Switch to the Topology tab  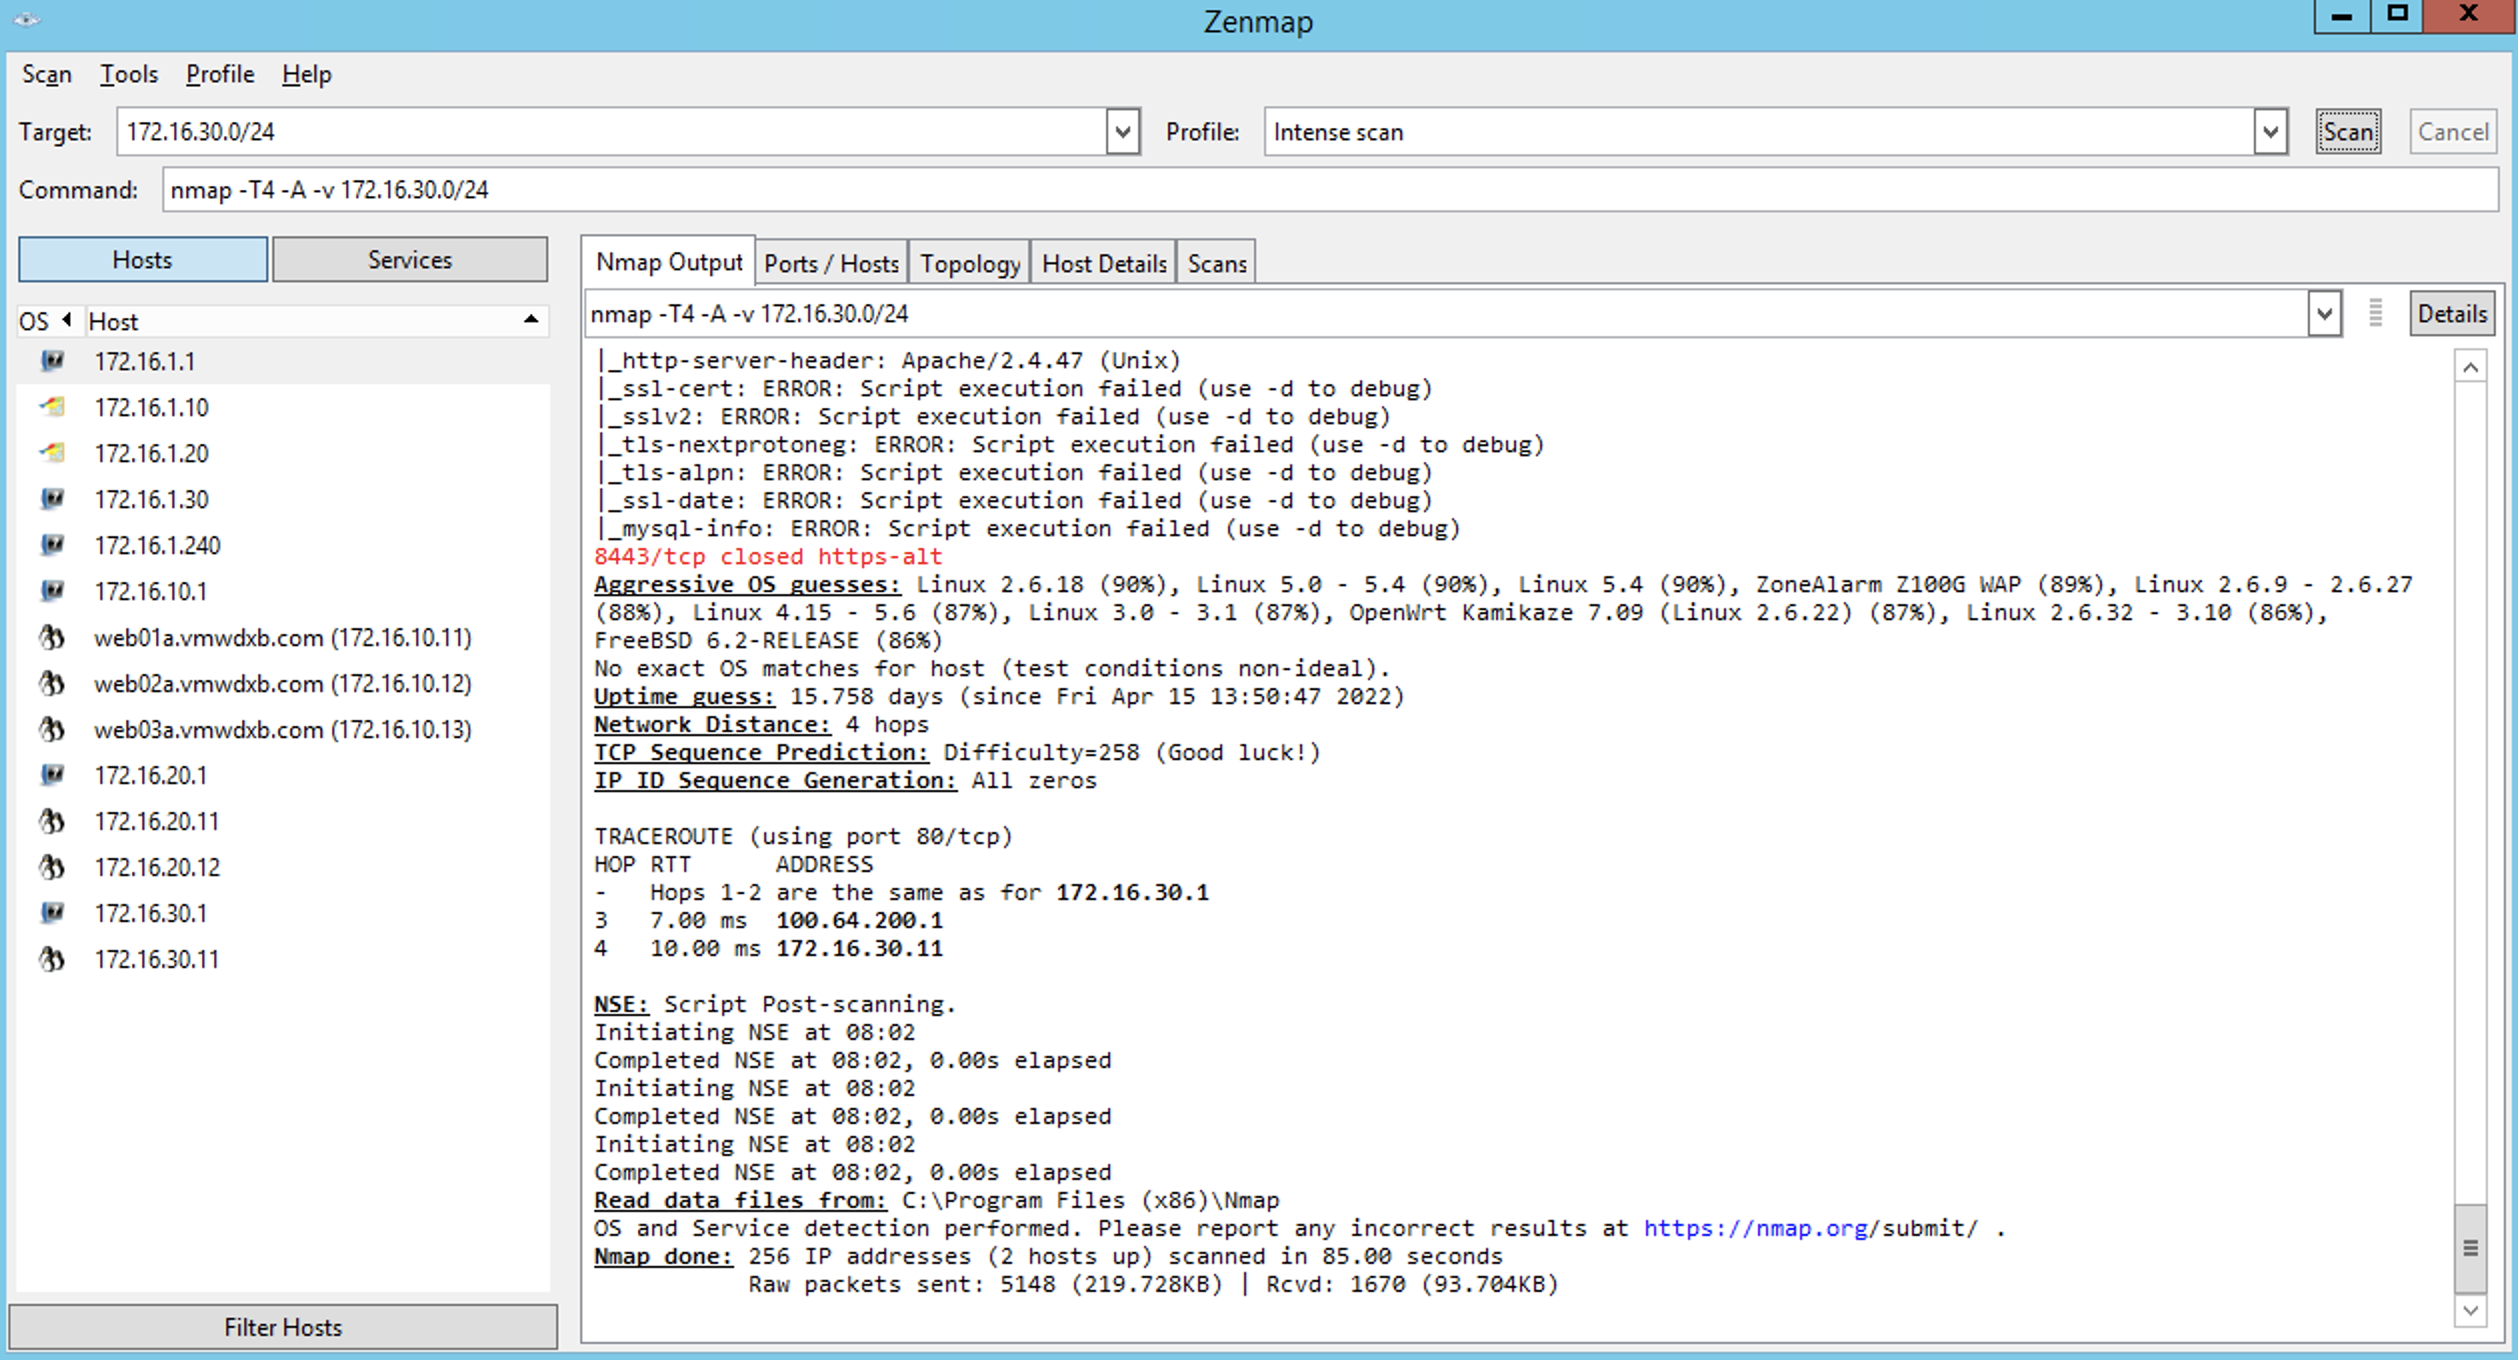click(x=969, y=263)
